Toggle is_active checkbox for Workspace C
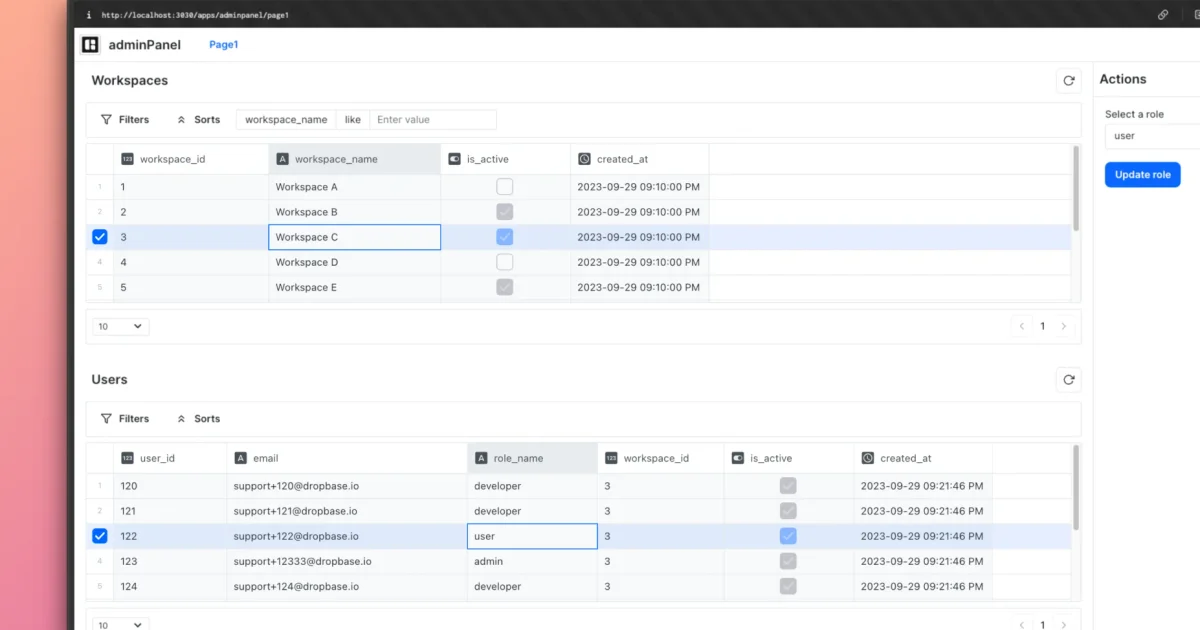Viewport: 1200px width, 630px height. click(x=505, y=237)
